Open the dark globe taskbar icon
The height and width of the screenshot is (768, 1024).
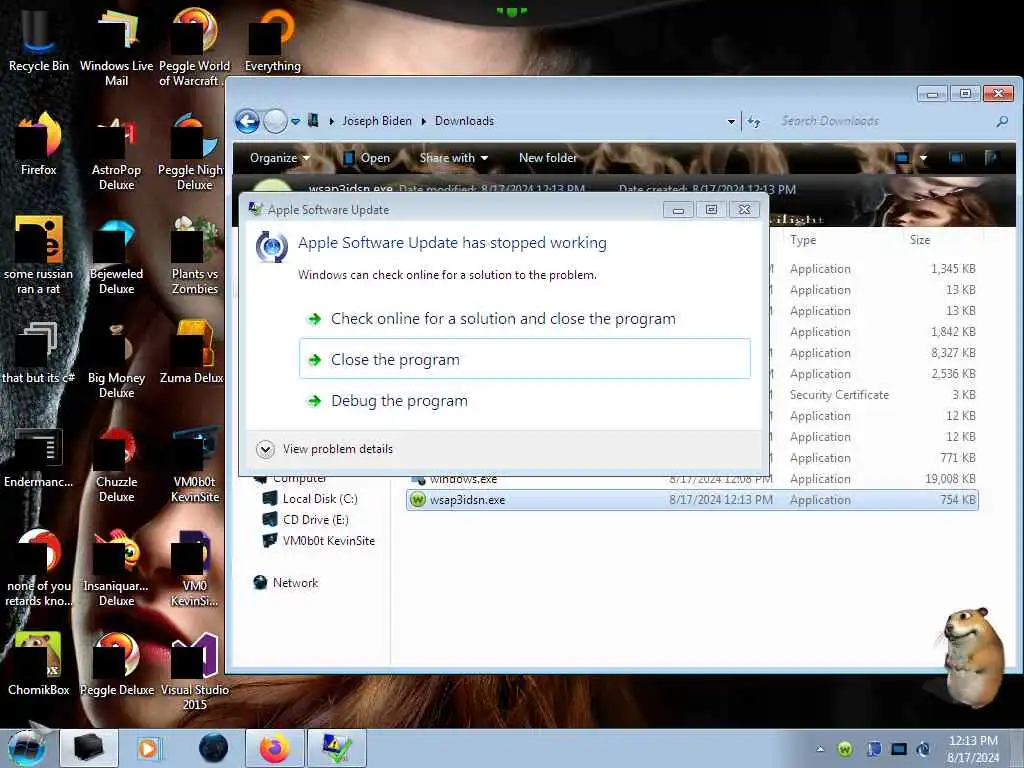pyautogui.click(x=213, y=748)
